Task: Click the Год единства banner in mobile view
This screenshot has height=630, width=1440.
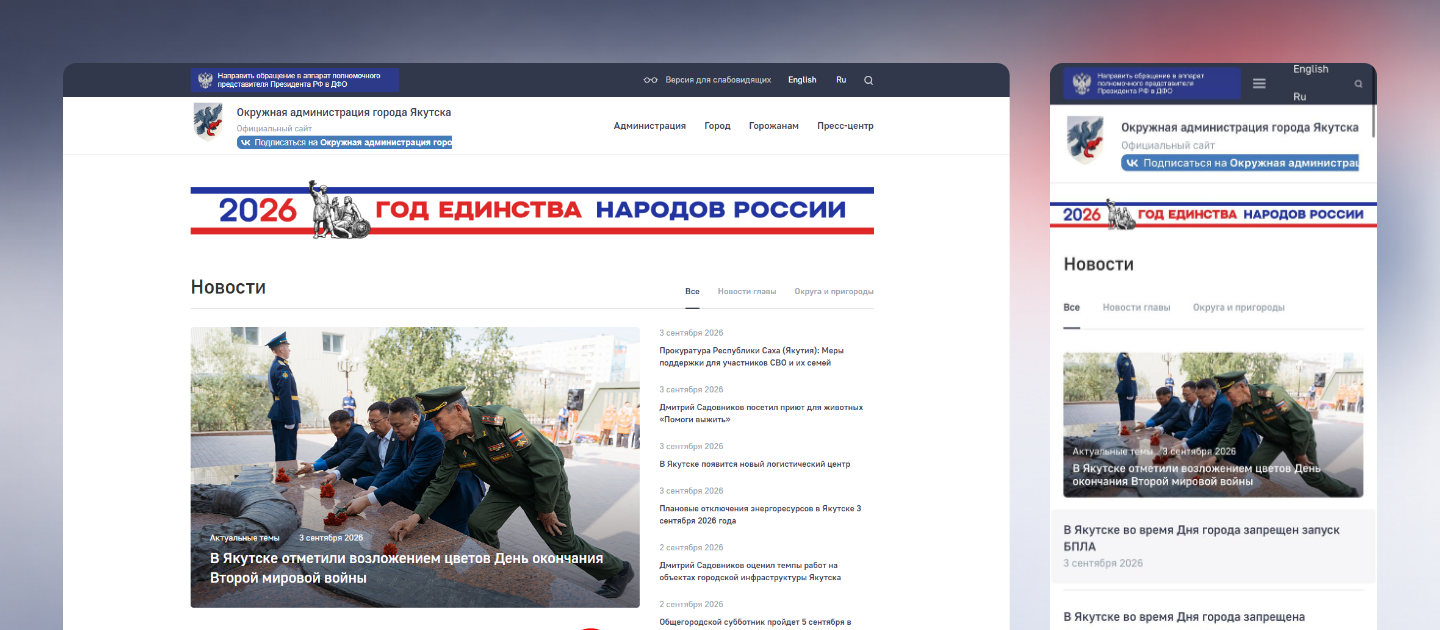Action: pyautogui.click(x=1213, y=214)
